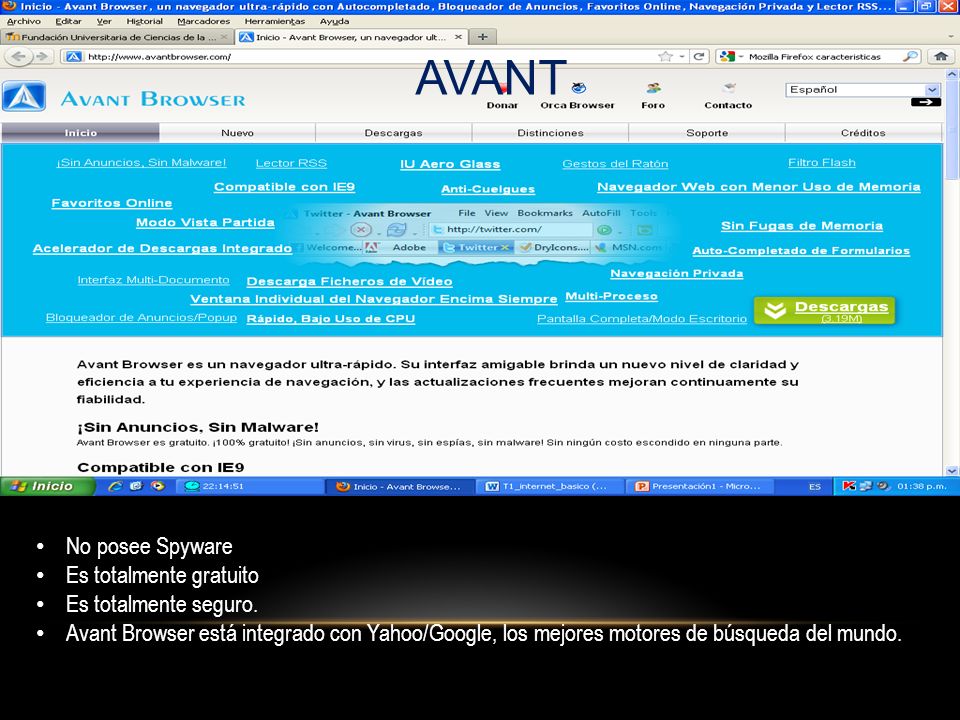Follow the Gestos del Ratón link
960x720 pixels.
click(615, 164)
